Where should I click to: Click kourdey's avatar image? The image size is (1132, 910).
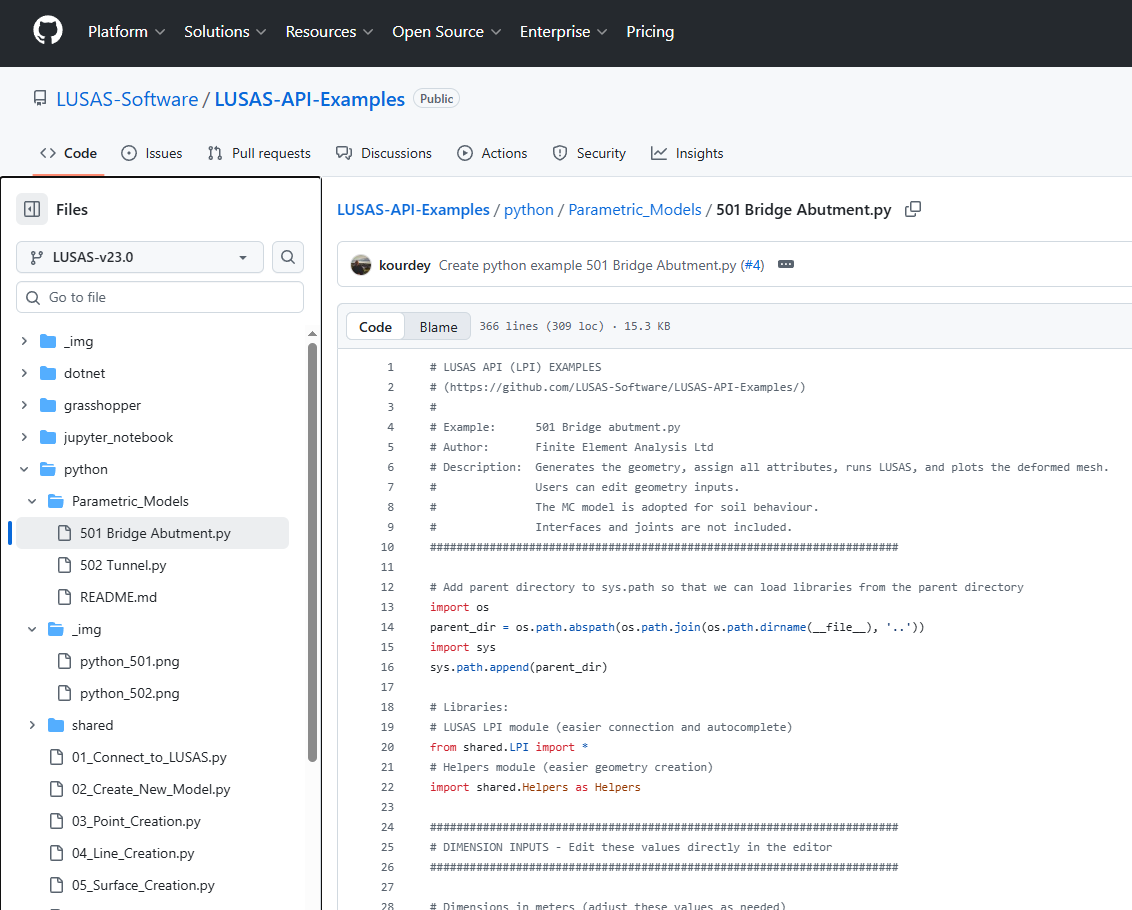[361, 265]
